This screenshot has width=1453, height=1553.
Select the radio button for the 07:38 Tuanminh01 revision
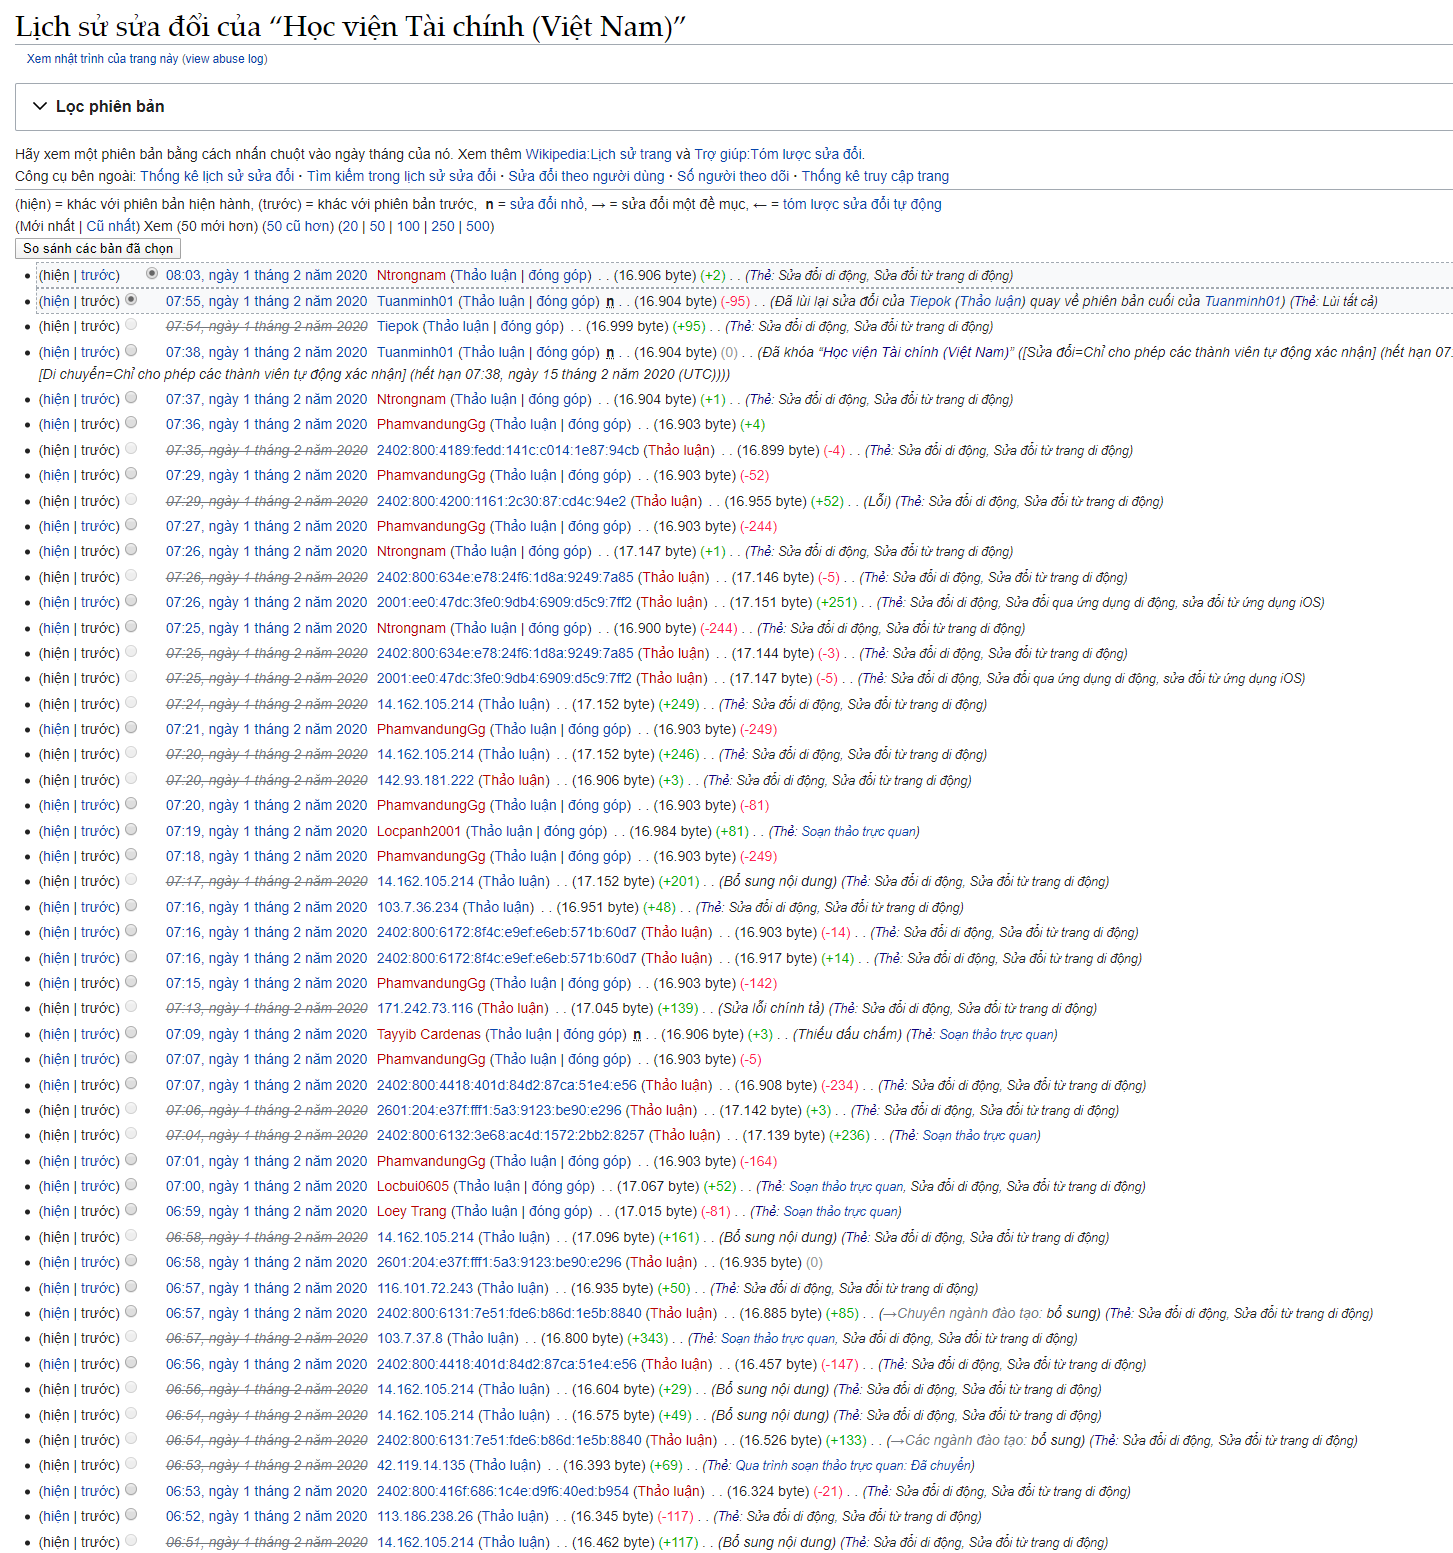(131, 350)
